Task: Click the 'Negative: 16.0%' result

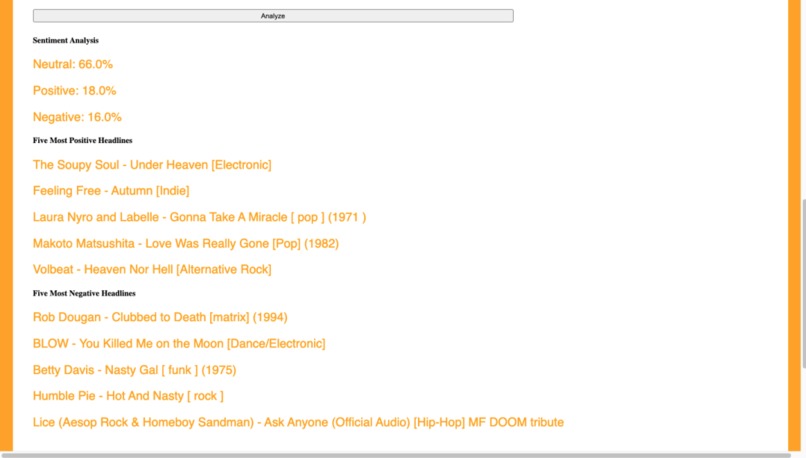Action: click(77, 117)
